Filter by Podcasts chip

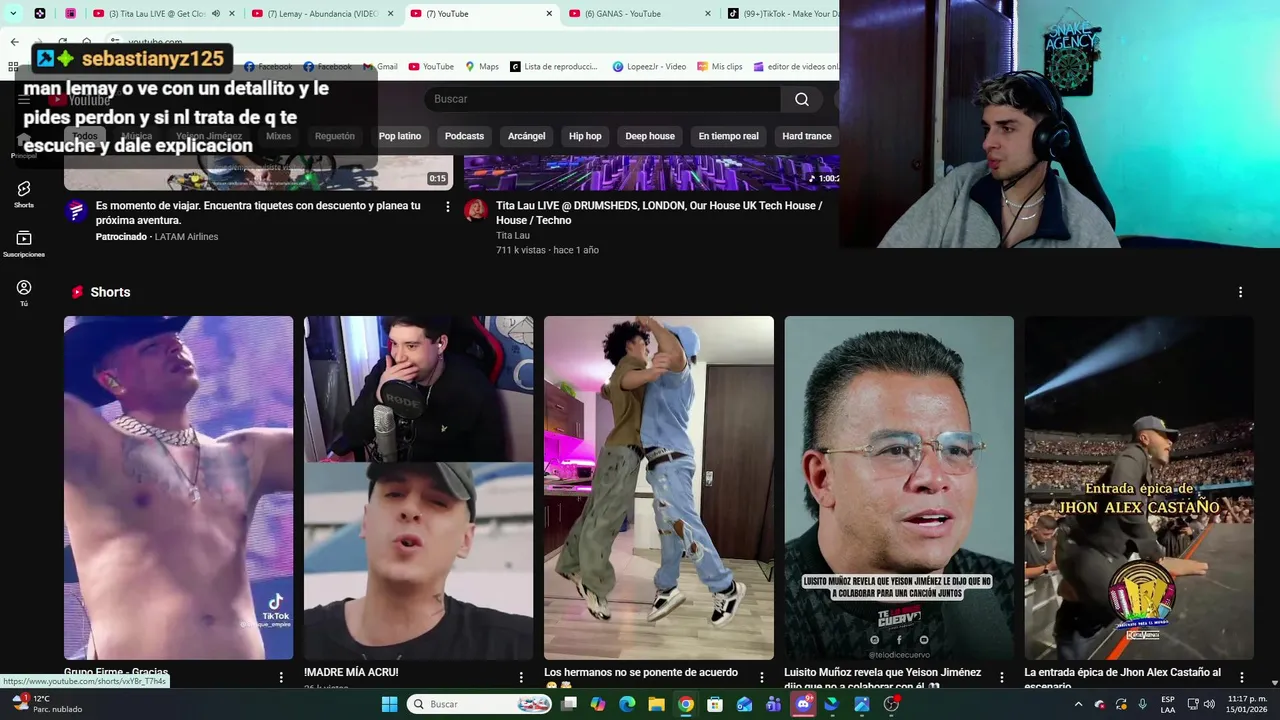tap(464, 136)
